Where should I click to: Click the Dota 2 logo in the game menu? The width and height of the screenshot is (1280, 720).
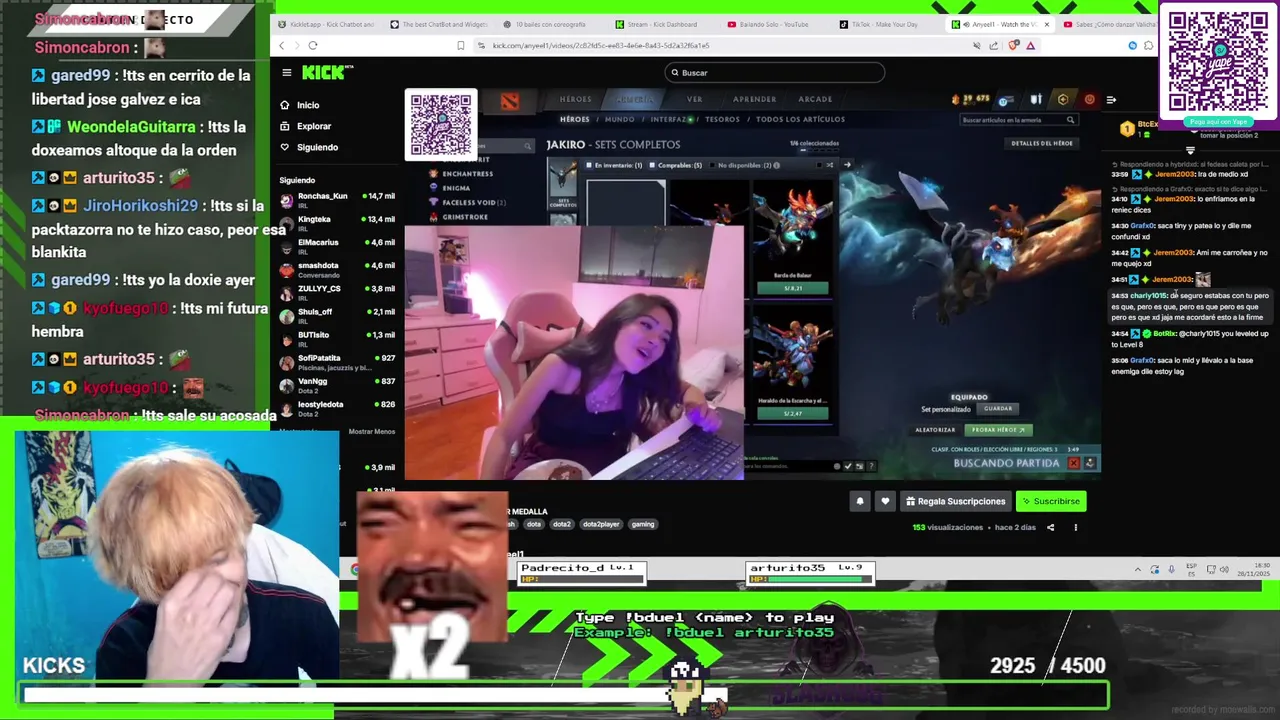tap(510, 100)
